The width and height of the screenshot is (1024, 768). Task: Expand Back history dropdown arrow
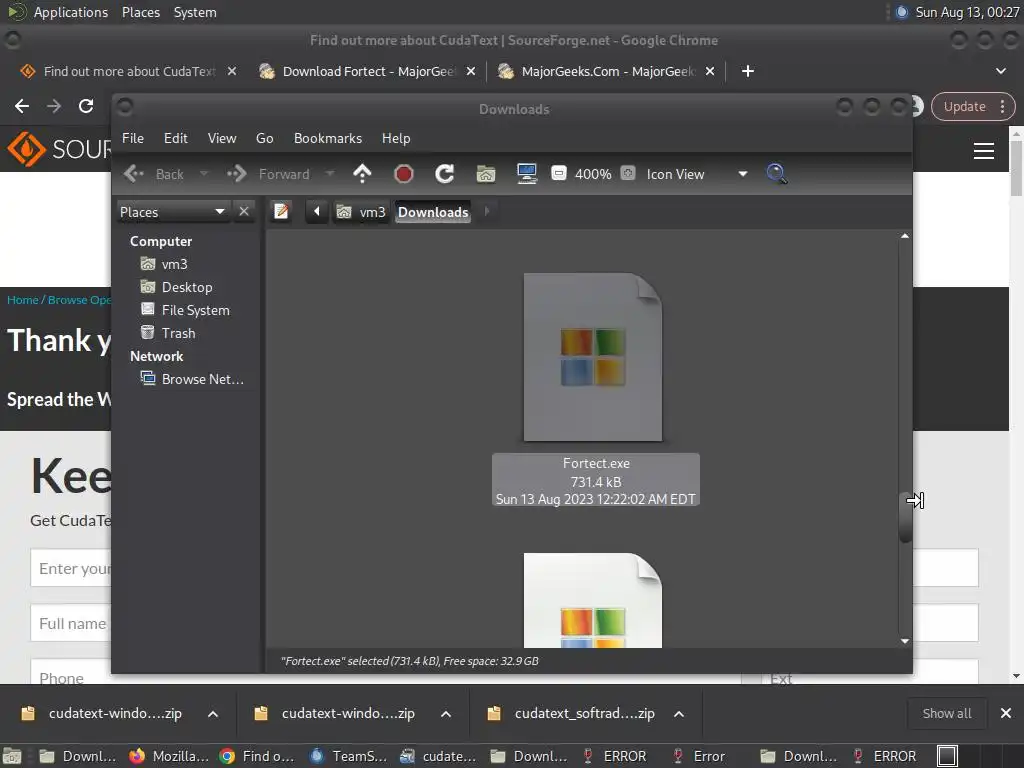204,174
